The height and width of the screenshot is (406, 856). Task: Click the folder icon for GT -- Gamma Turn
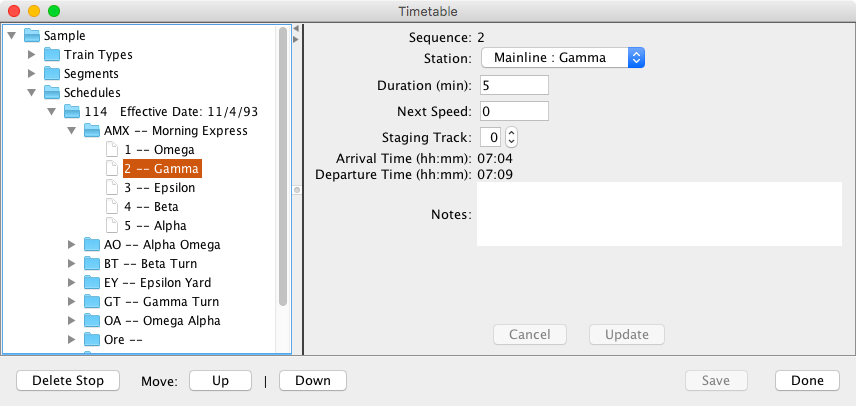coord(92,302)
